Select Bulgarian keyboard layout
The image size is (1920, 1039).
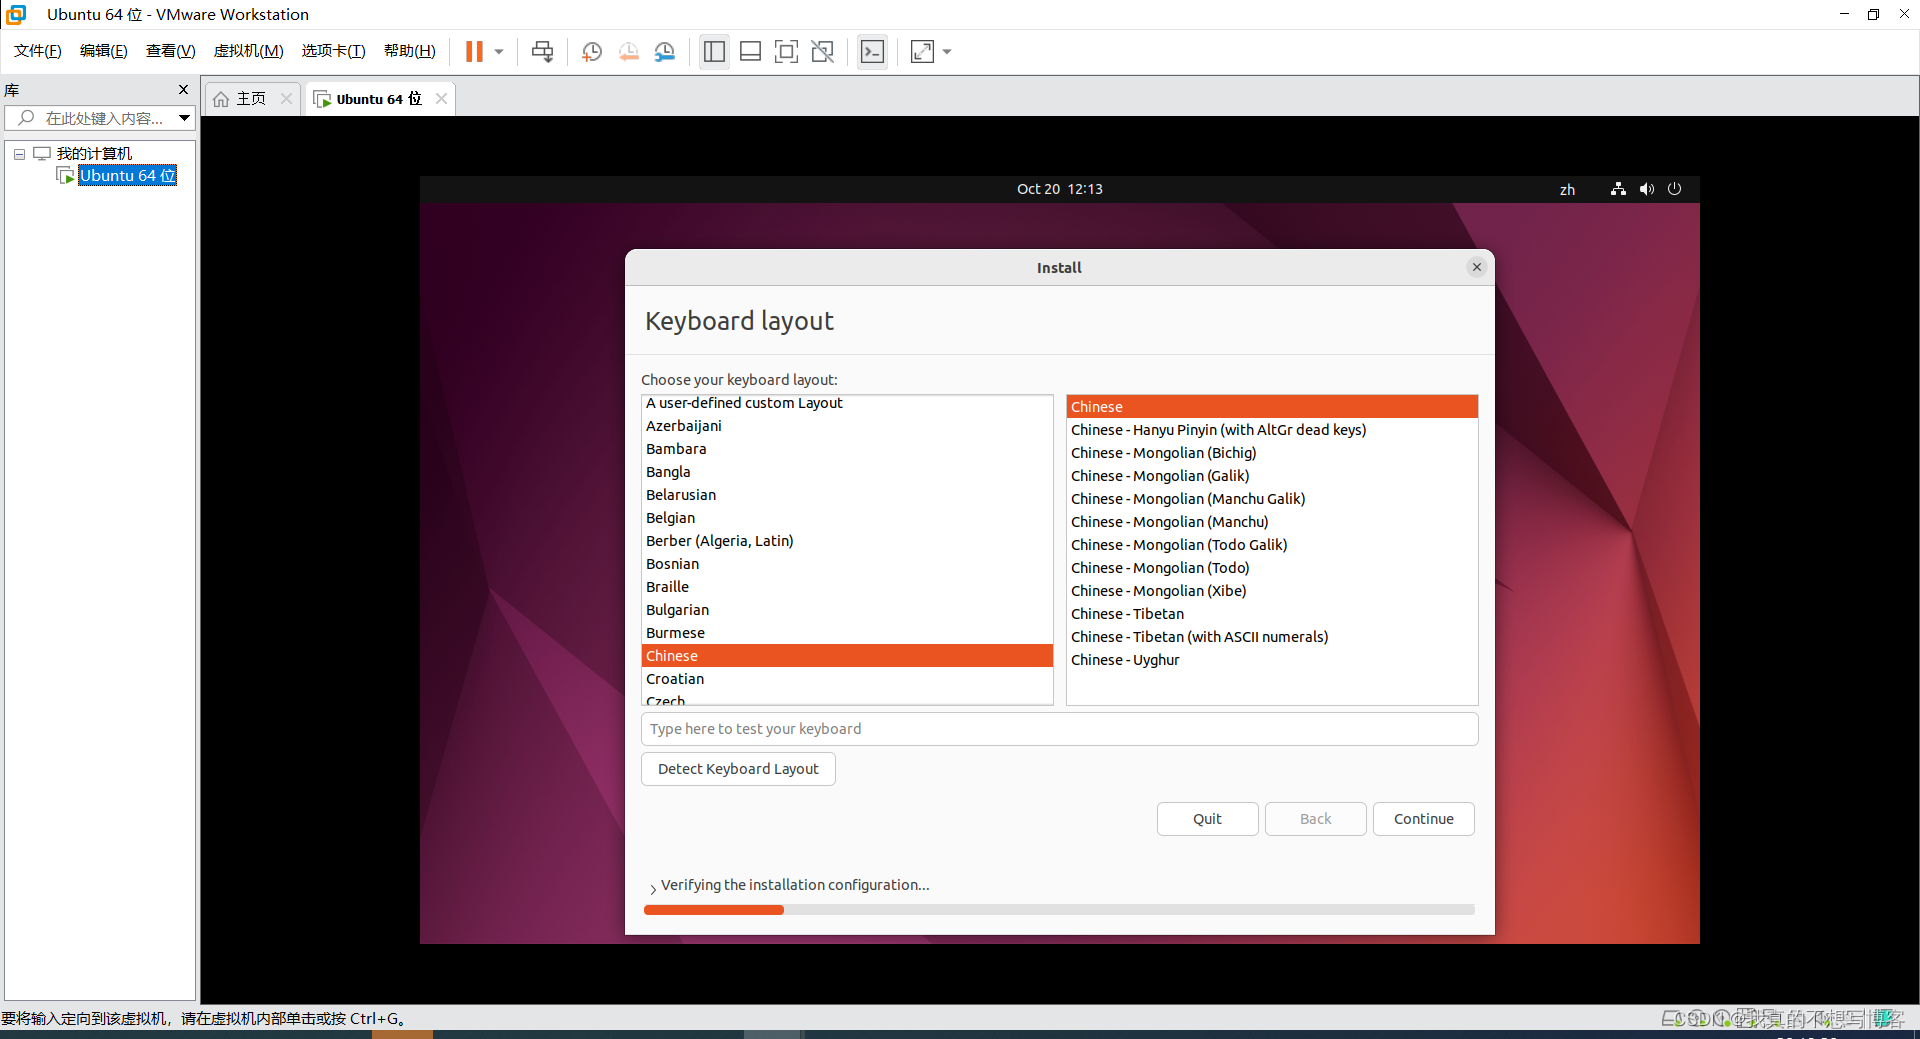(847, 610)
